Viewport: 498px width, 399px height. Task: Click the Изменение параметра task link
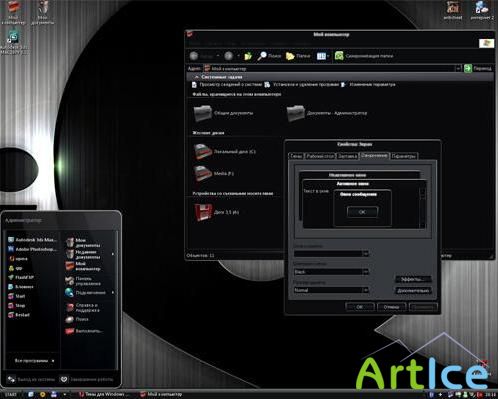368,85
